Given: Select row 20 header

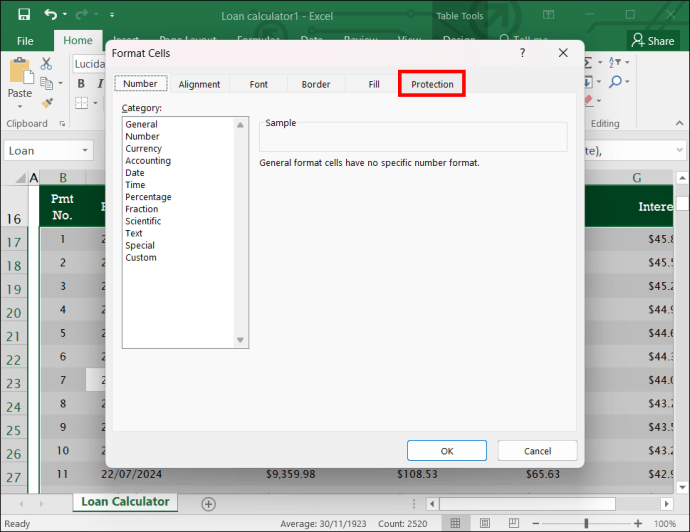Looking at the screenshot, I should coord(14,313).
